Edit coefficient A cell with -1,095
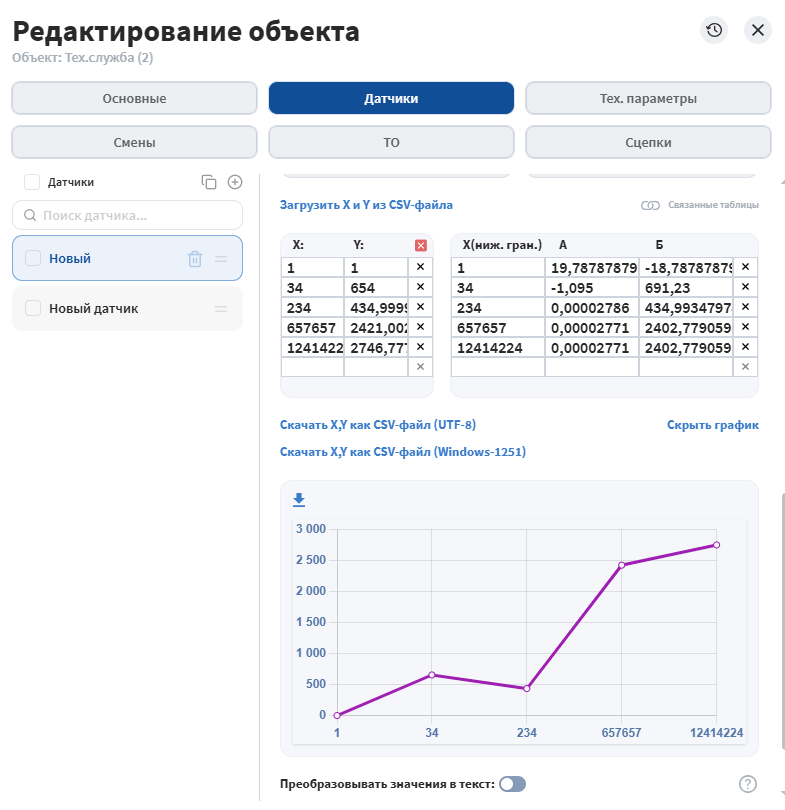785x810 pixels. click(x=592, y=287)
